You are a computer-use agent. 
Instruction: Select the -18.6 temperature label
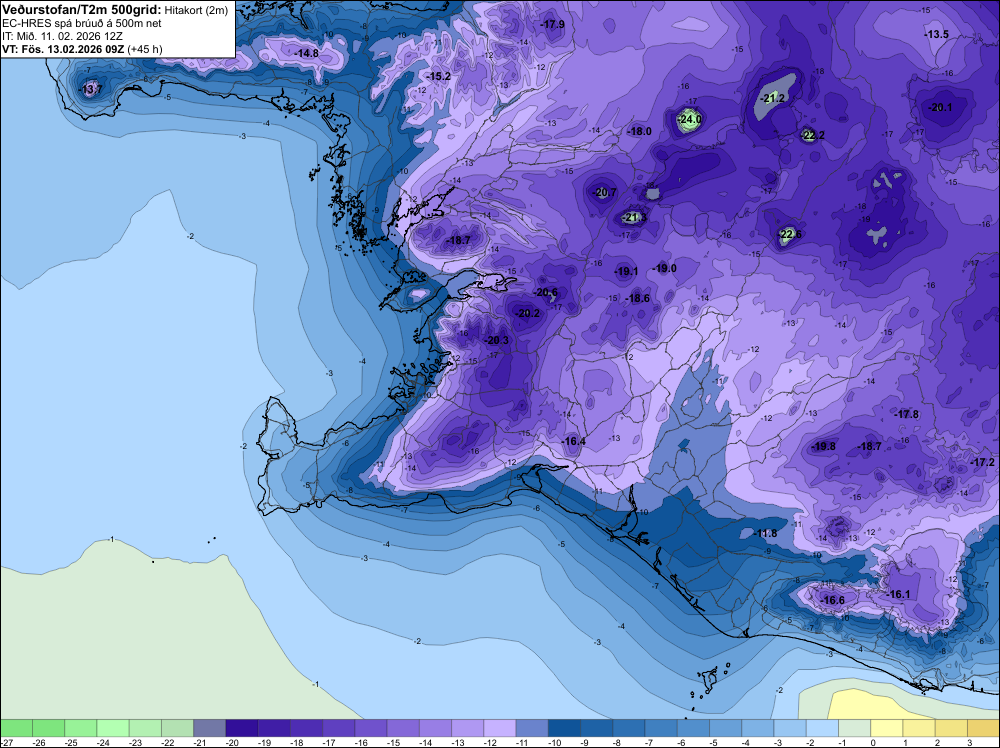coord(637,298)
